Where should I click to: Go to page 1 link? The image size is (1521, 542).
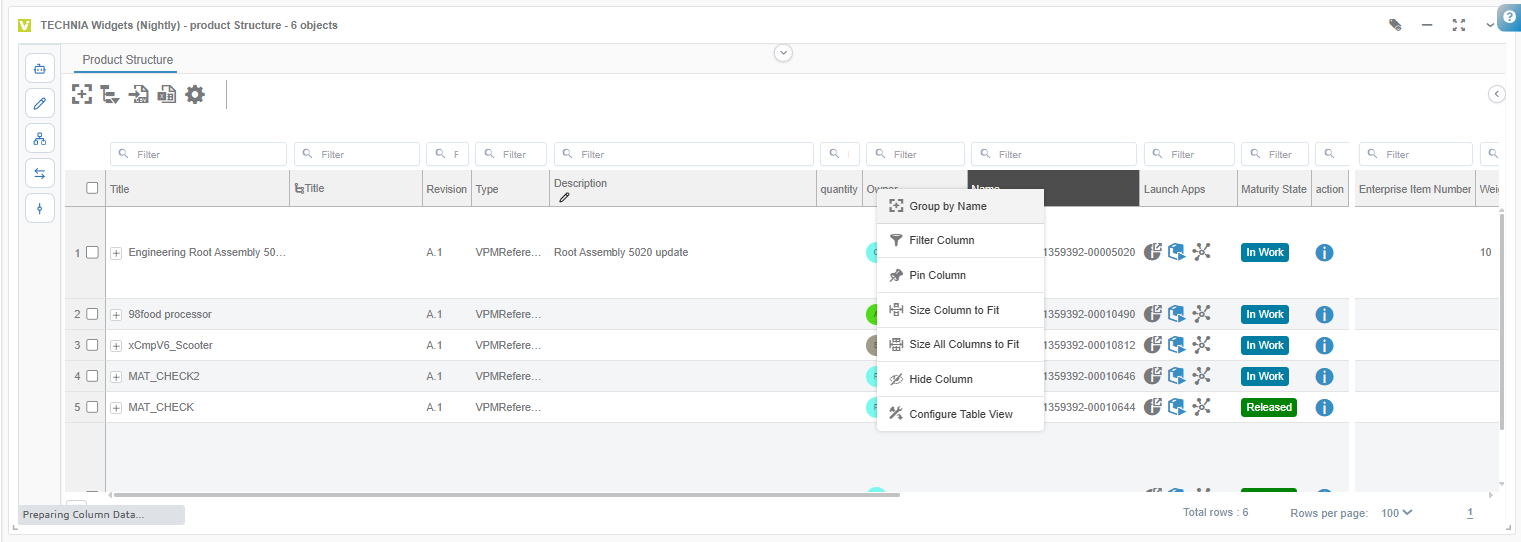(x=1470, y=513)
